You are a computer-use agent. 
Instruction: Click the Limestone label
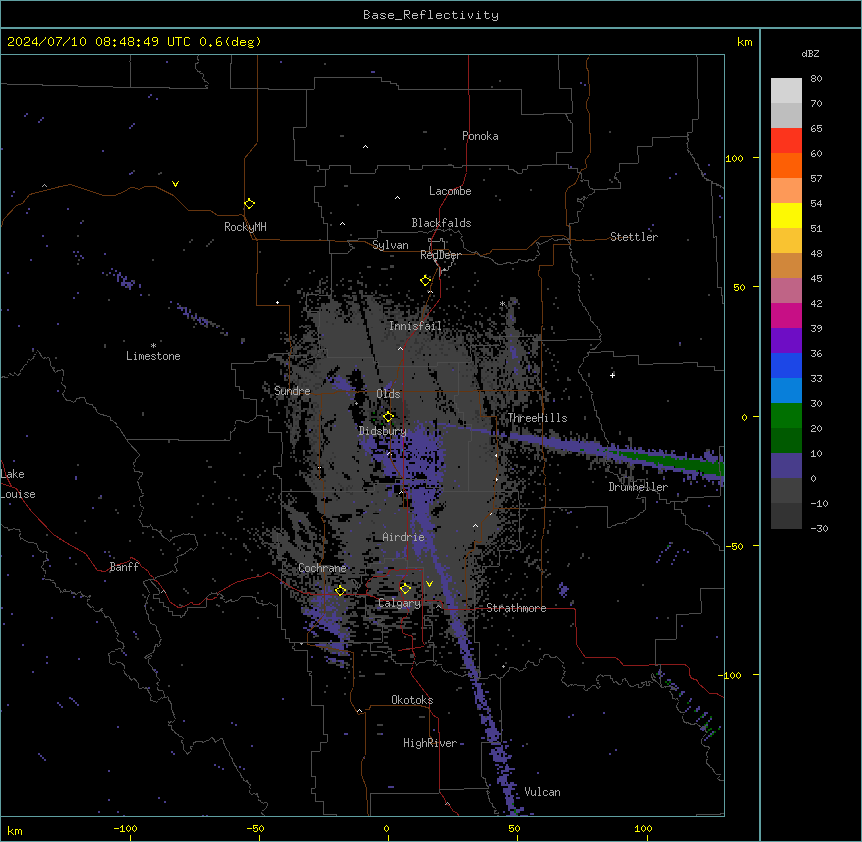[153, 356]
